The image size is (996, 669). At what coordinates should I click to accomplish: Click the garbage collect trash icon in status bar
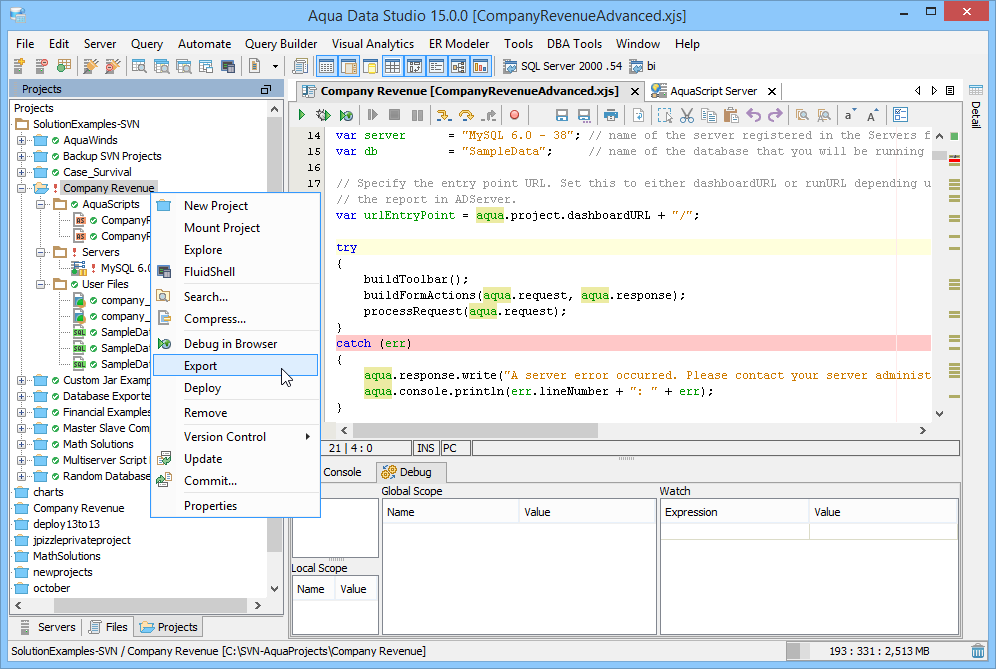(978, 651)
